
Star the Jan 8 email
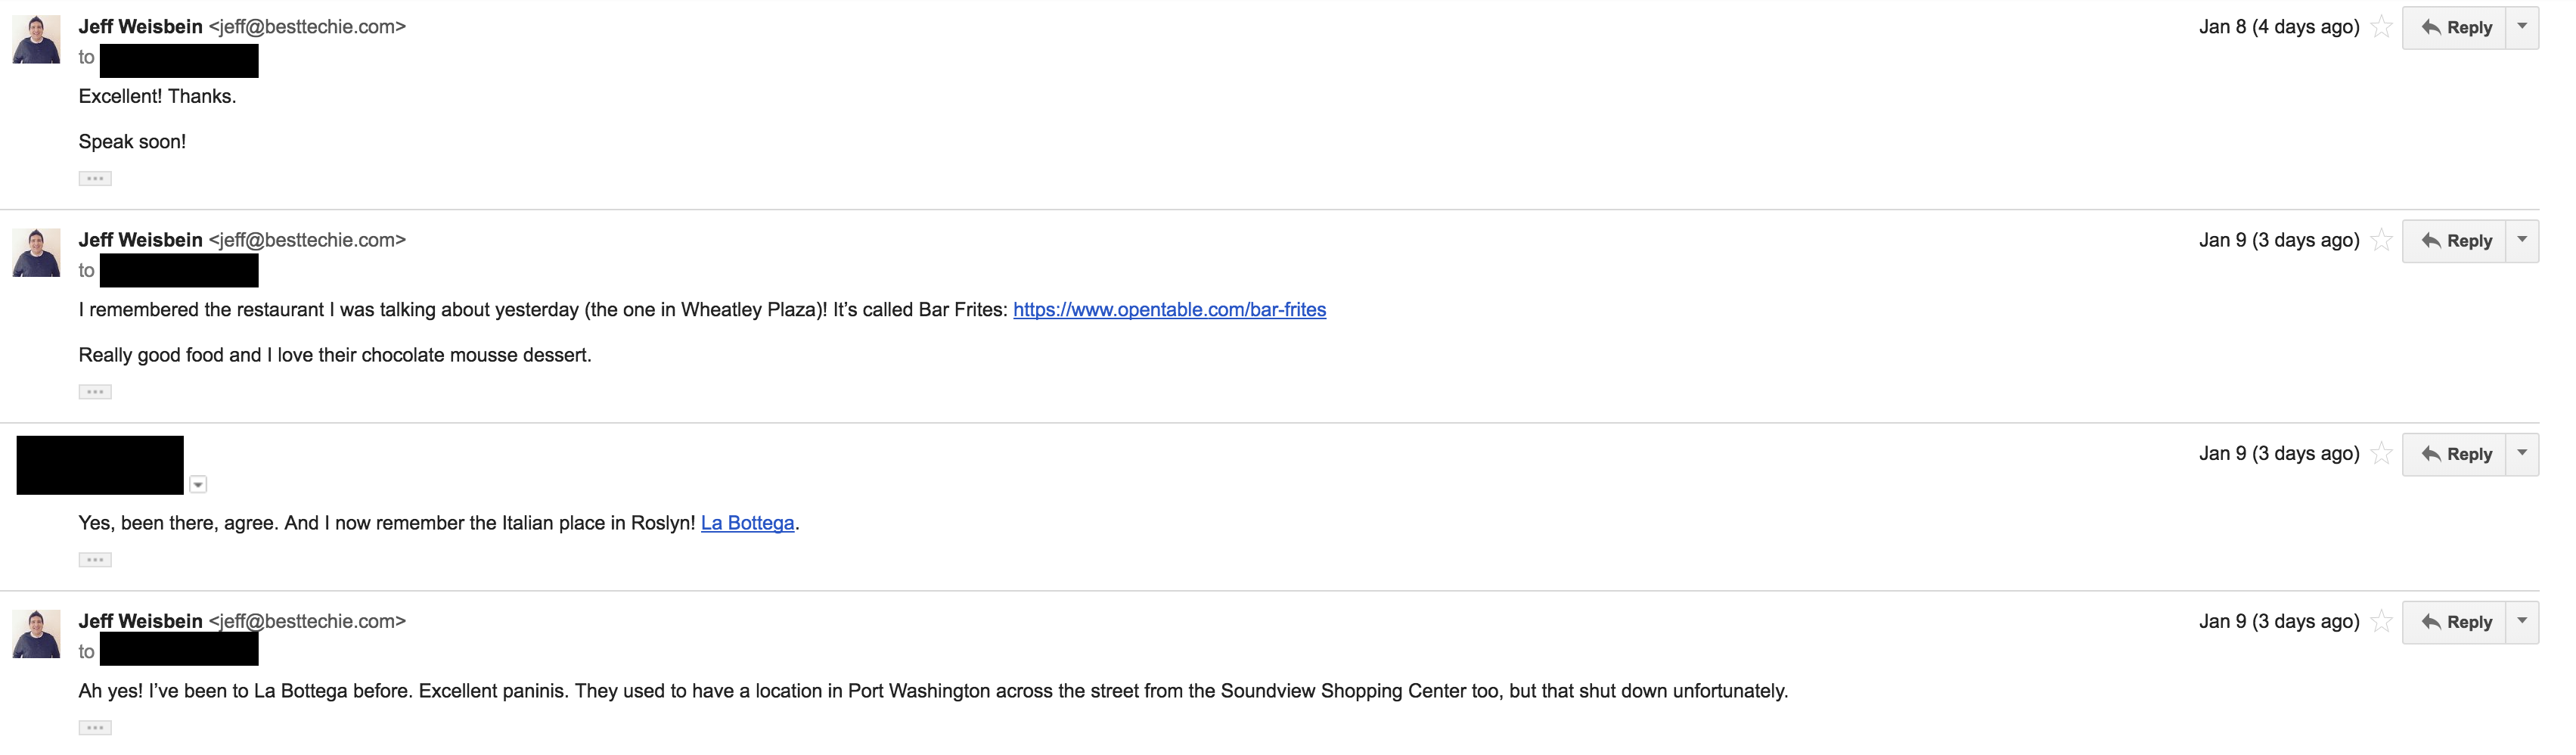pos(2382,27)
